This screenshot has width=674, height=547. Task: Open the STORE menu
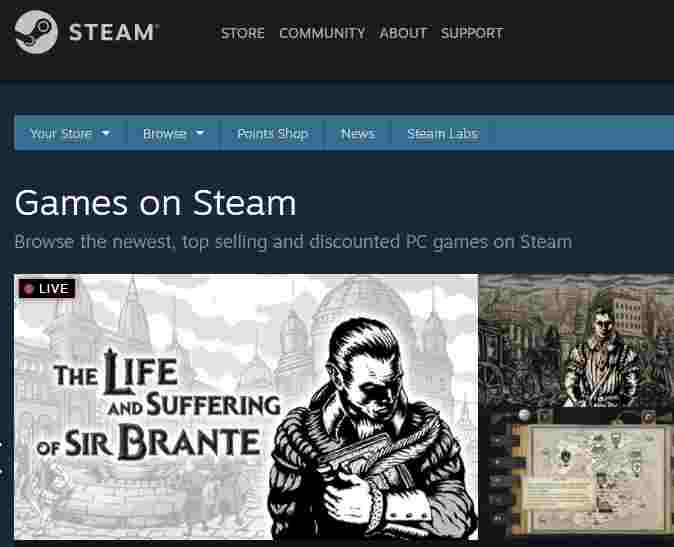pyautogui.click(x=242, y=33)
